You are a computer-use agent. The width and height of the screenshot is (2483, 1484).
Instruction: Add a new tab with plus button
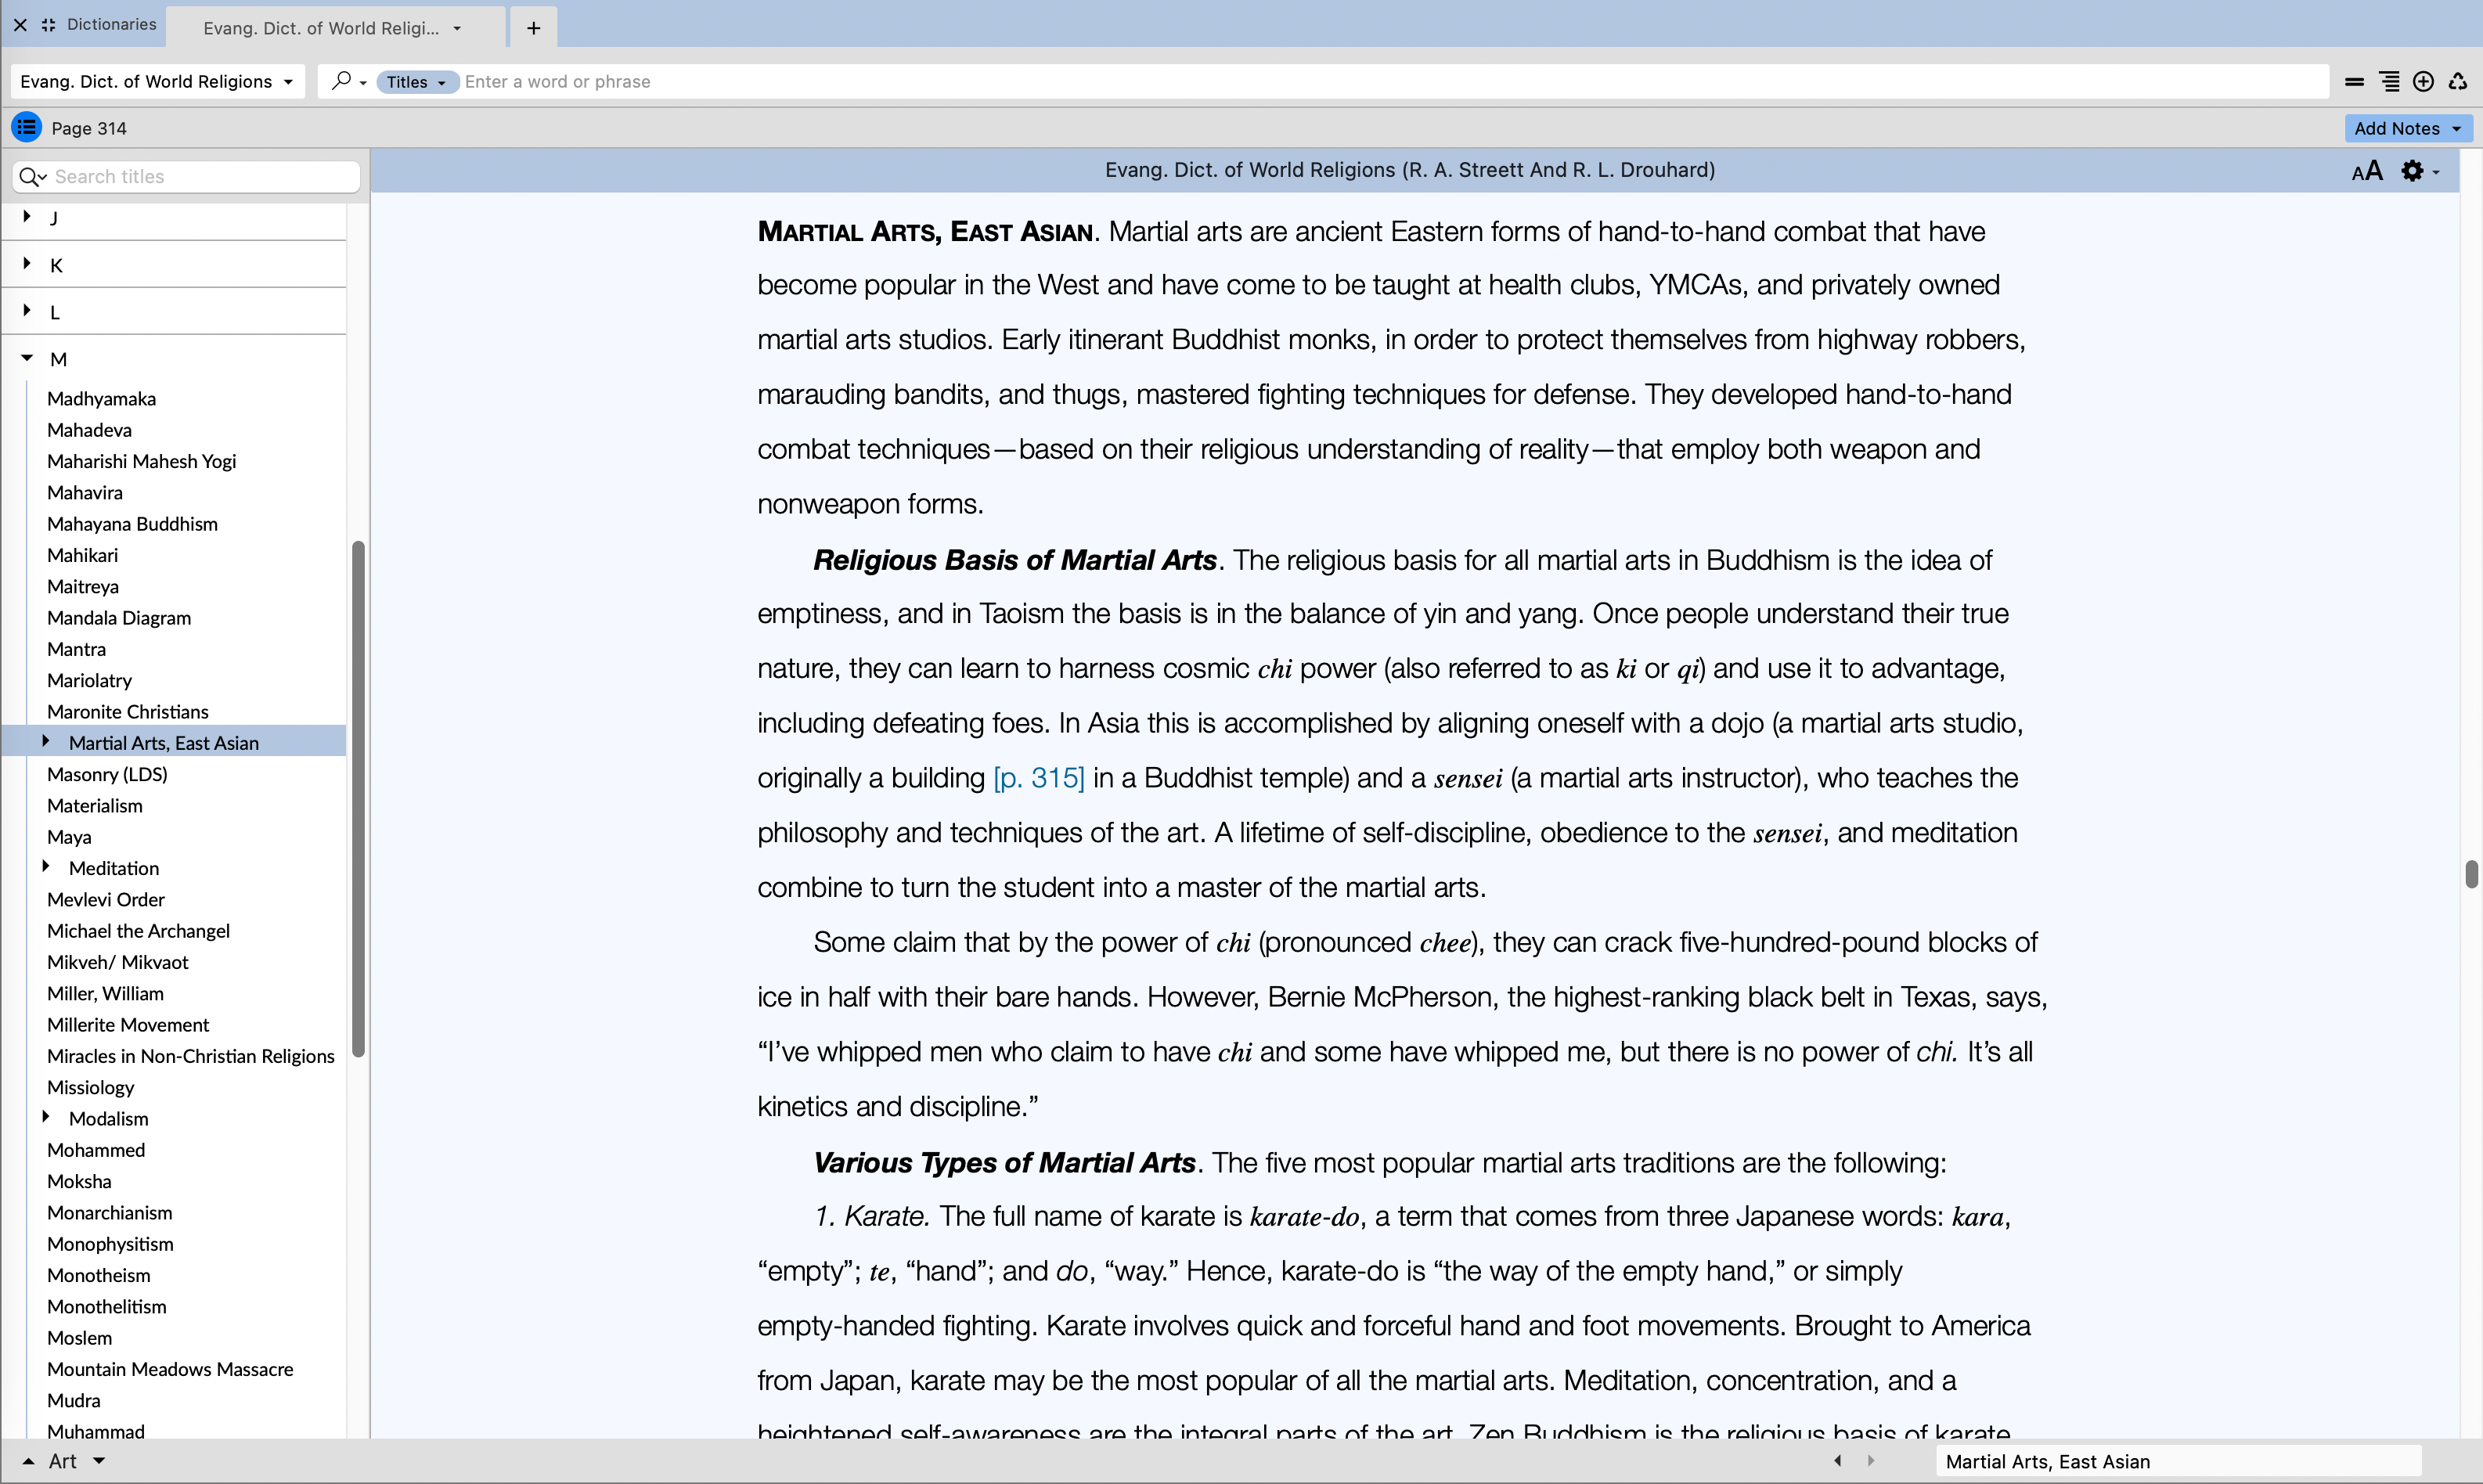[533, 28]
